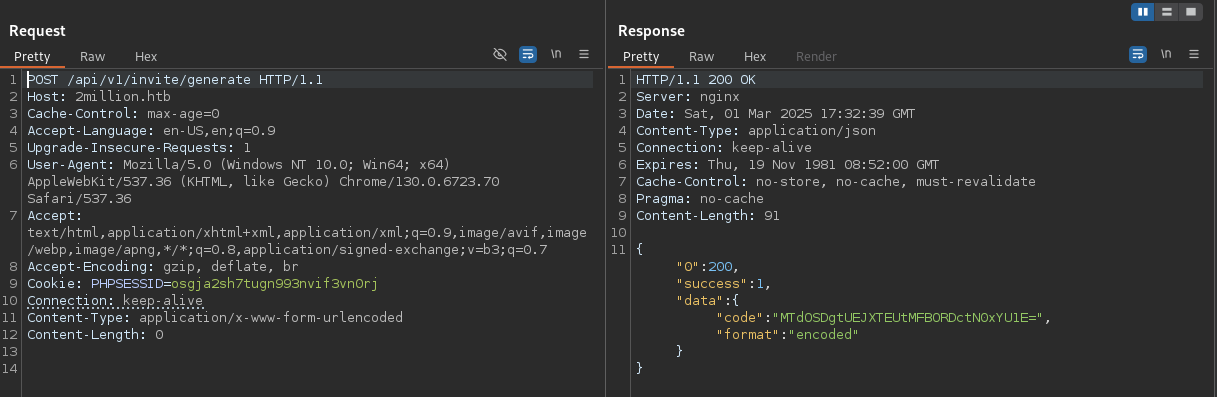Click the "success":1 JSON entry
Viewport: 1217px width, 397px height.
point(724,283)
